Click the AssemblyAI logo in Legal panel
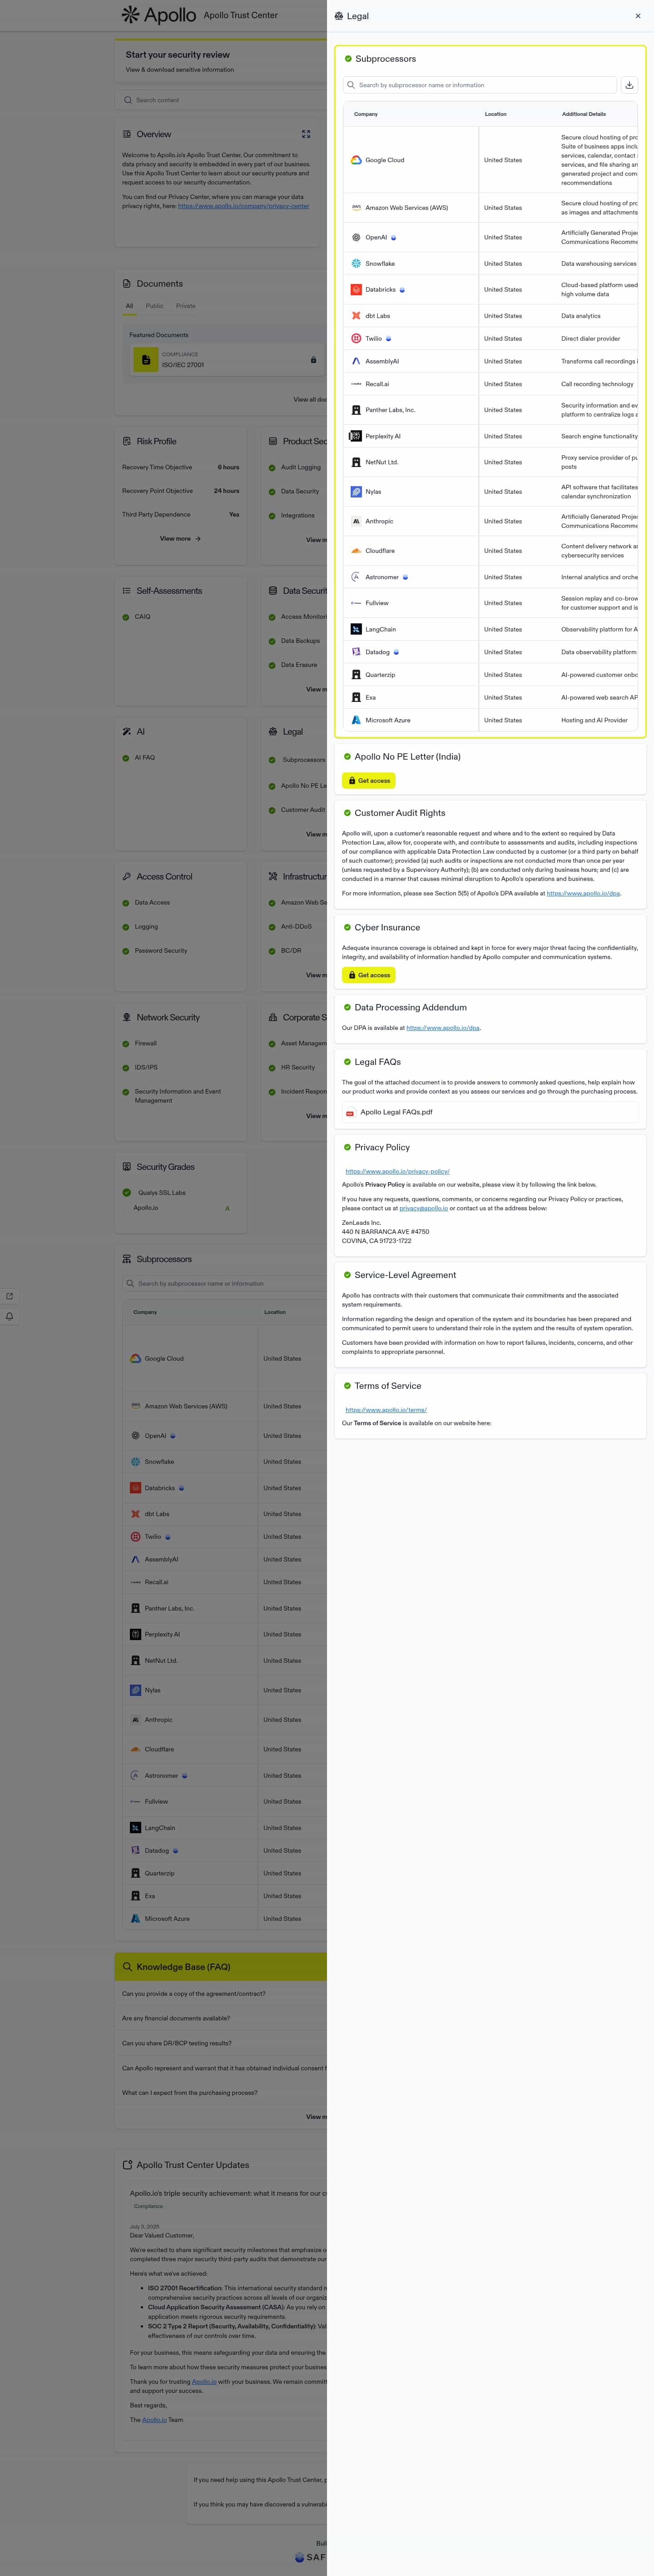This screenshot has width=654, height=2576. (x=356, y=361)
